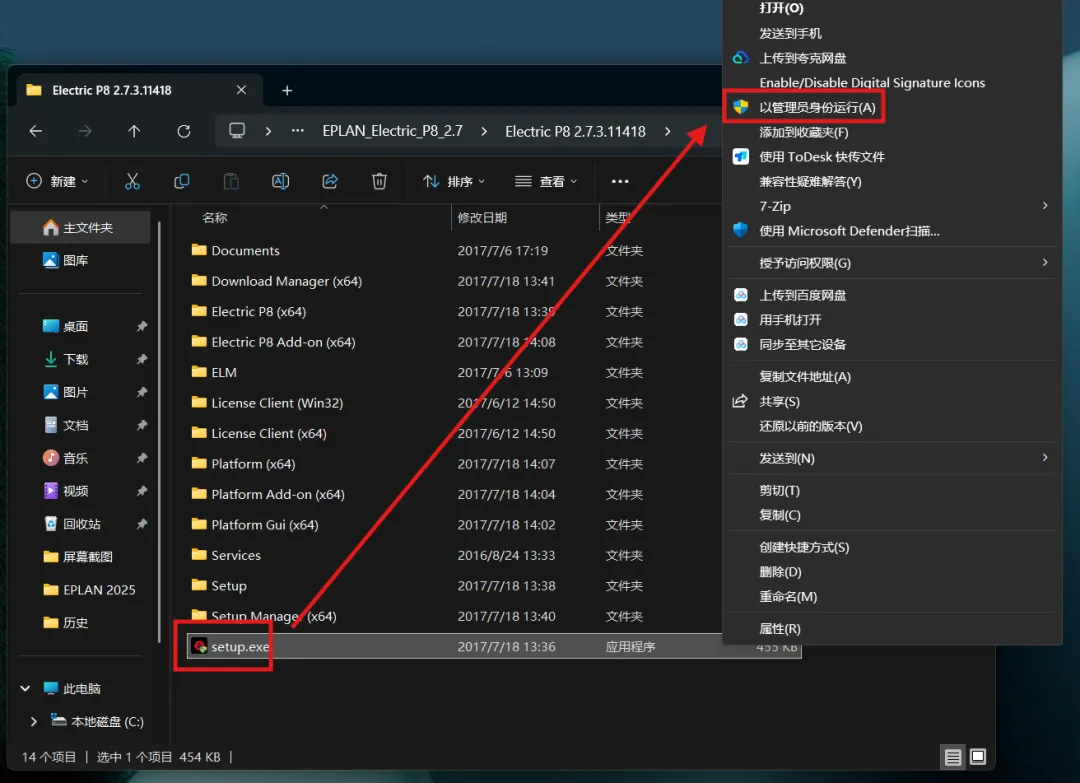Open the Sort (排序) dropdown

454,181
